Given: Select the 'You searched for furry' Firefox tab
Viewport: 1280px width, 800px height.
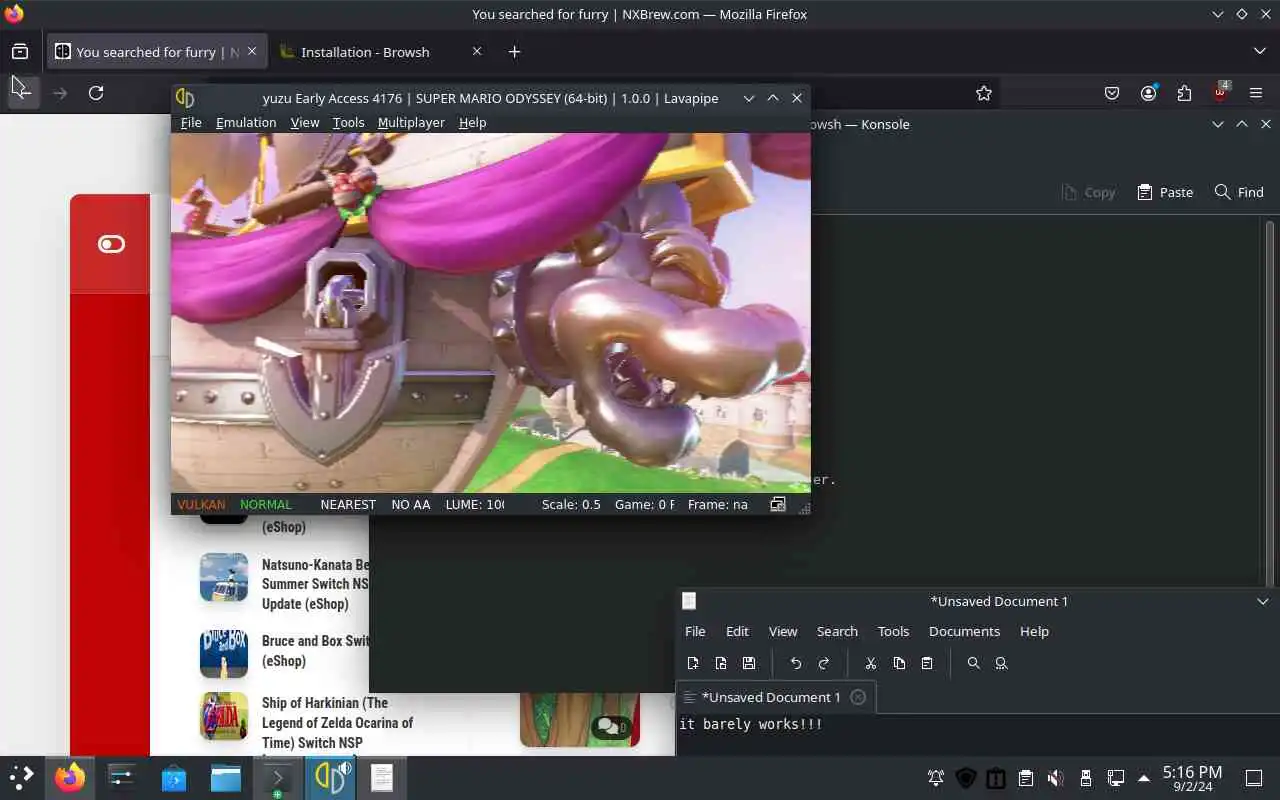Looking at the screenshot, I should [155, 52].
